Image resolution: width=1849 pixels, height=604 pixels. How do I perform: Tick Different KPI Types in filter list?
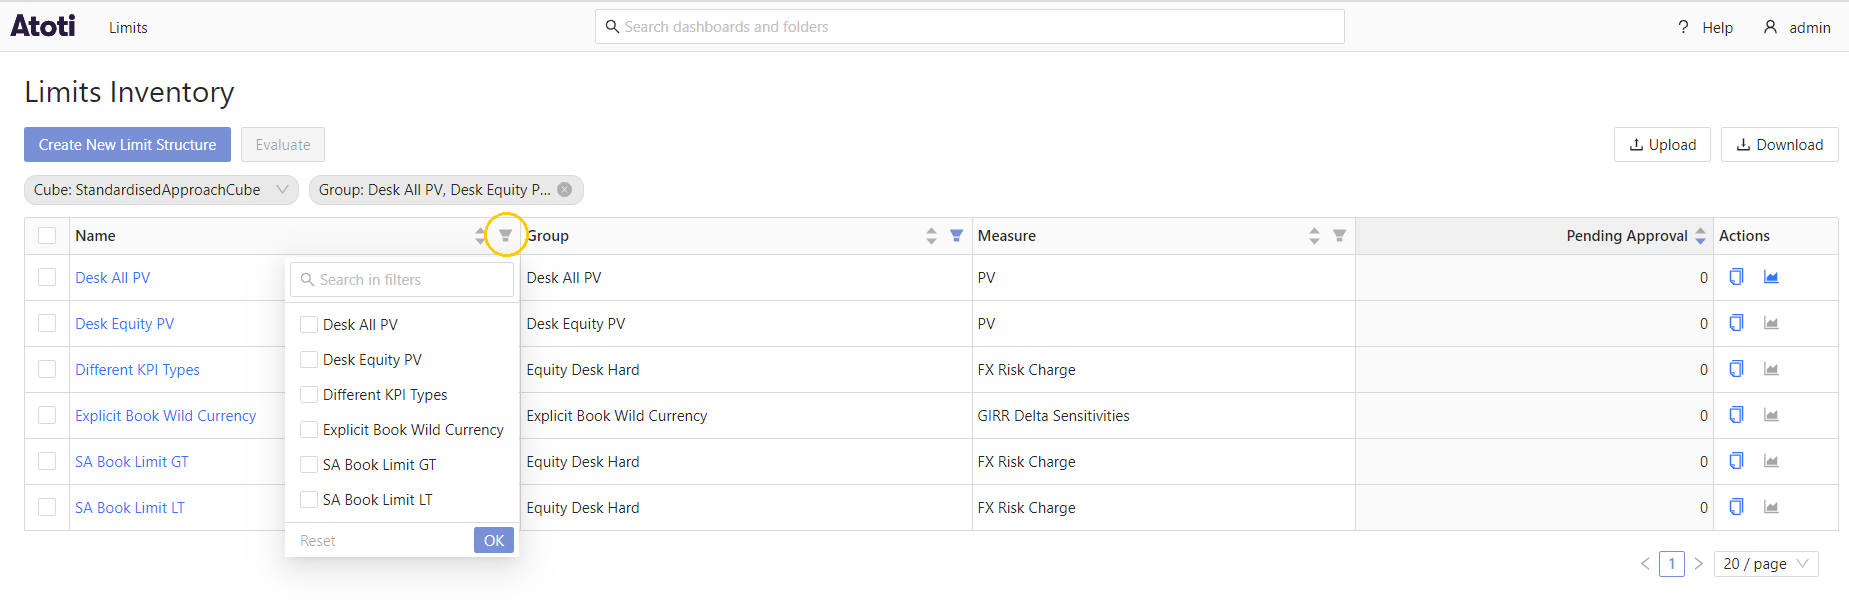coord(309,394)
